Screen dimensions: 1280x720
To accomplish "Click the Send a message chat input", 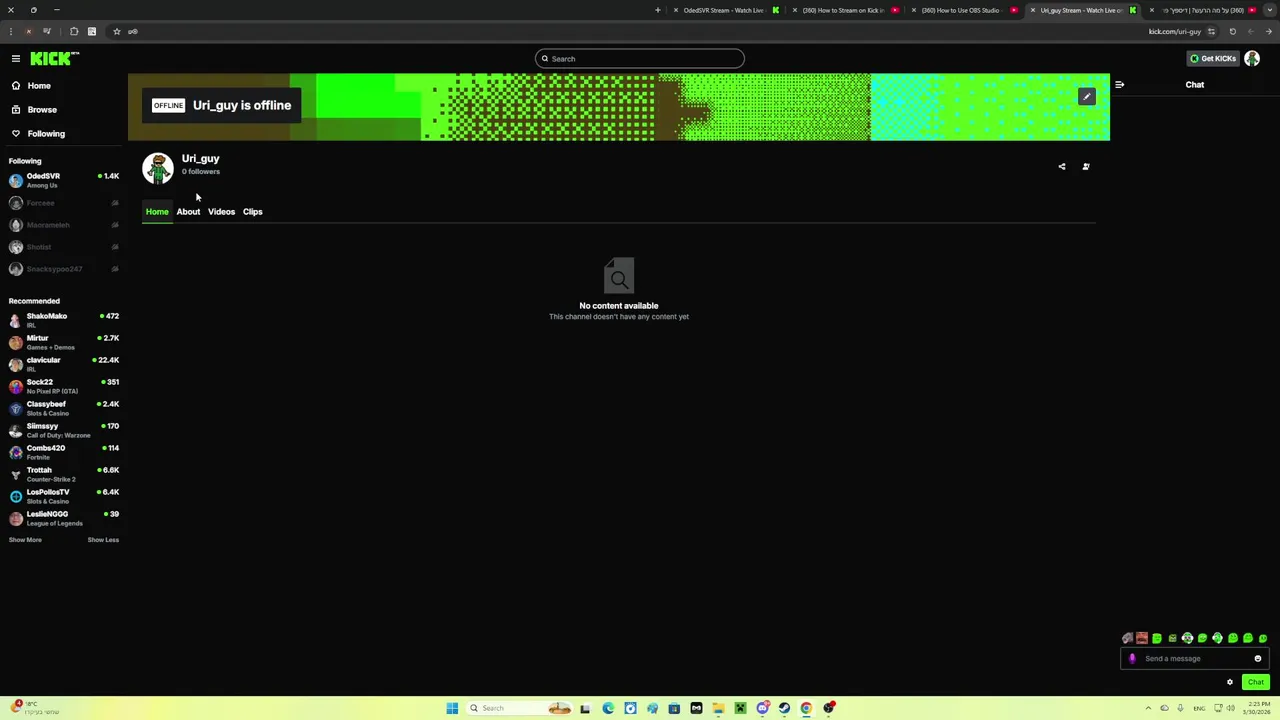I will (1195, 659).
